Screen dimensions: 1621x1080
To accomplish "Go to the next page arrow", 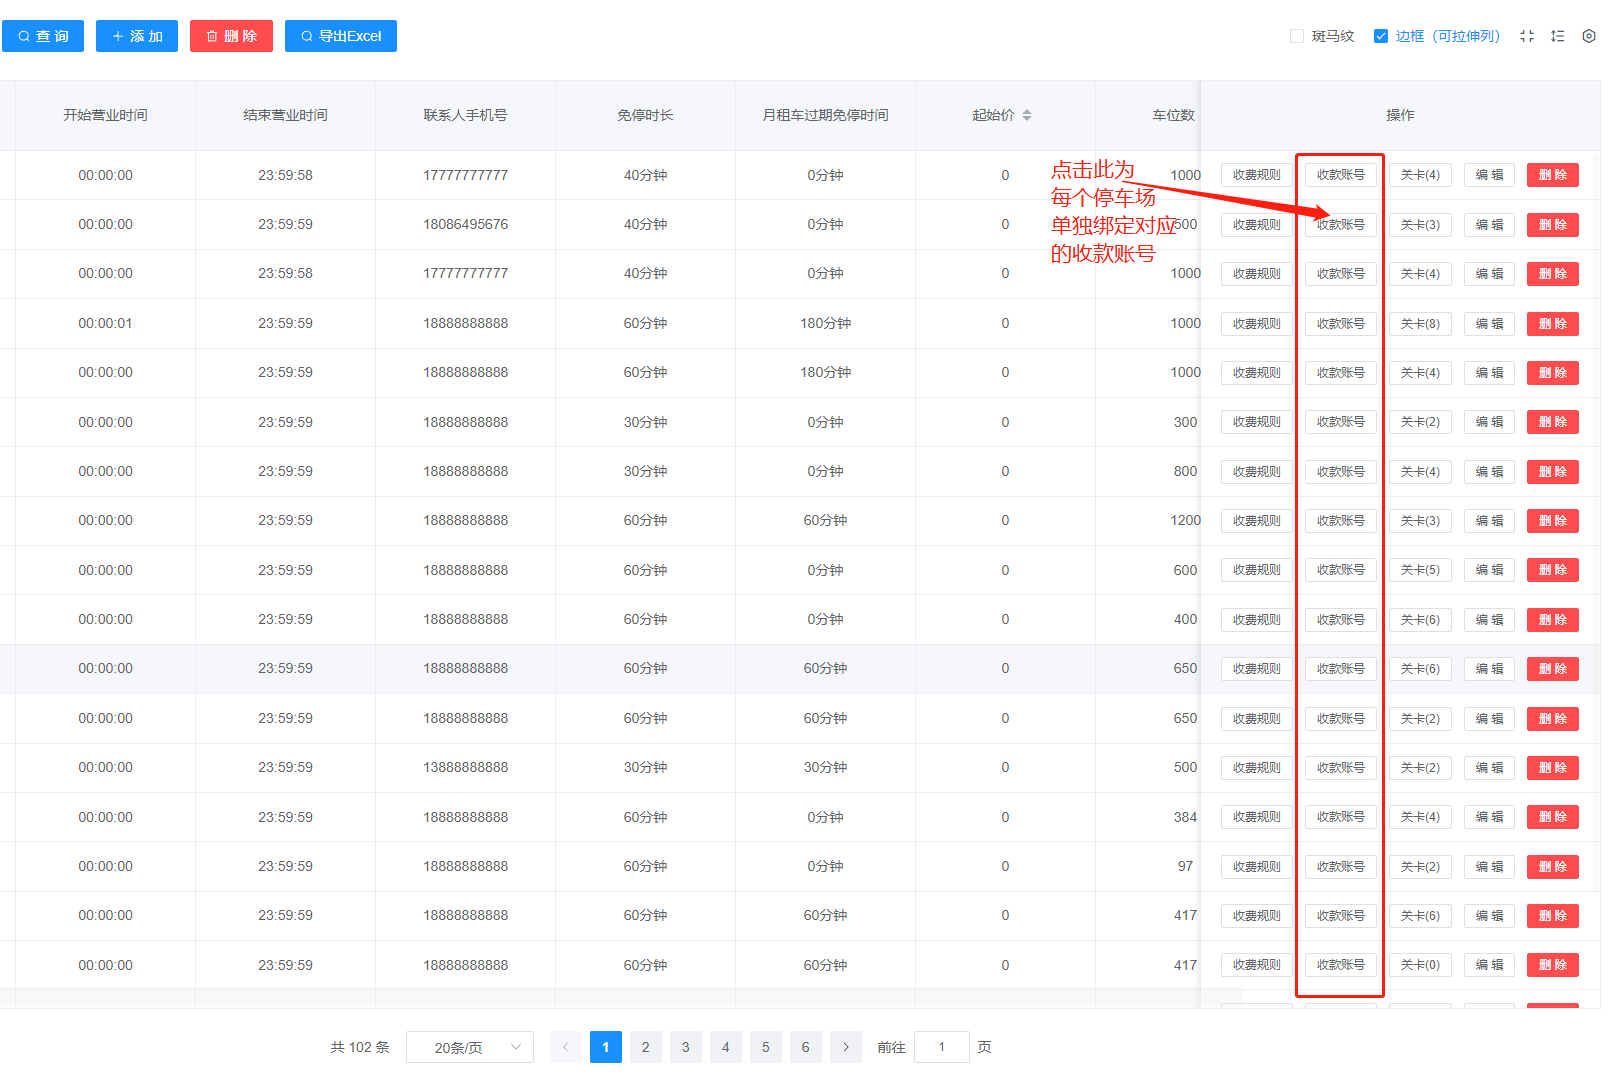I will coord(845,1047).
